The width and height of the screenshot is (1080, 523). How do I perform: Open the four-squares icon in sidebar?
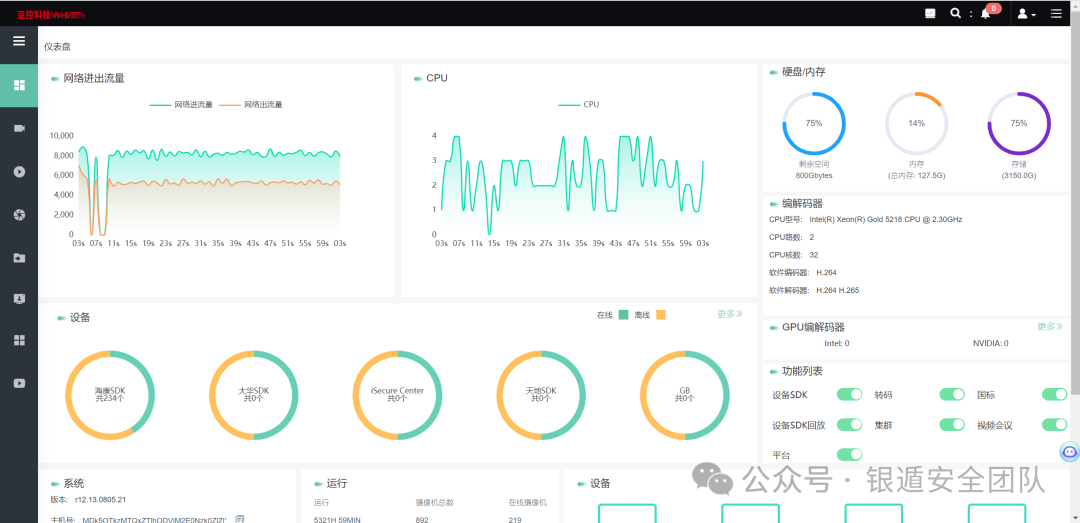(x=19, y=340)
